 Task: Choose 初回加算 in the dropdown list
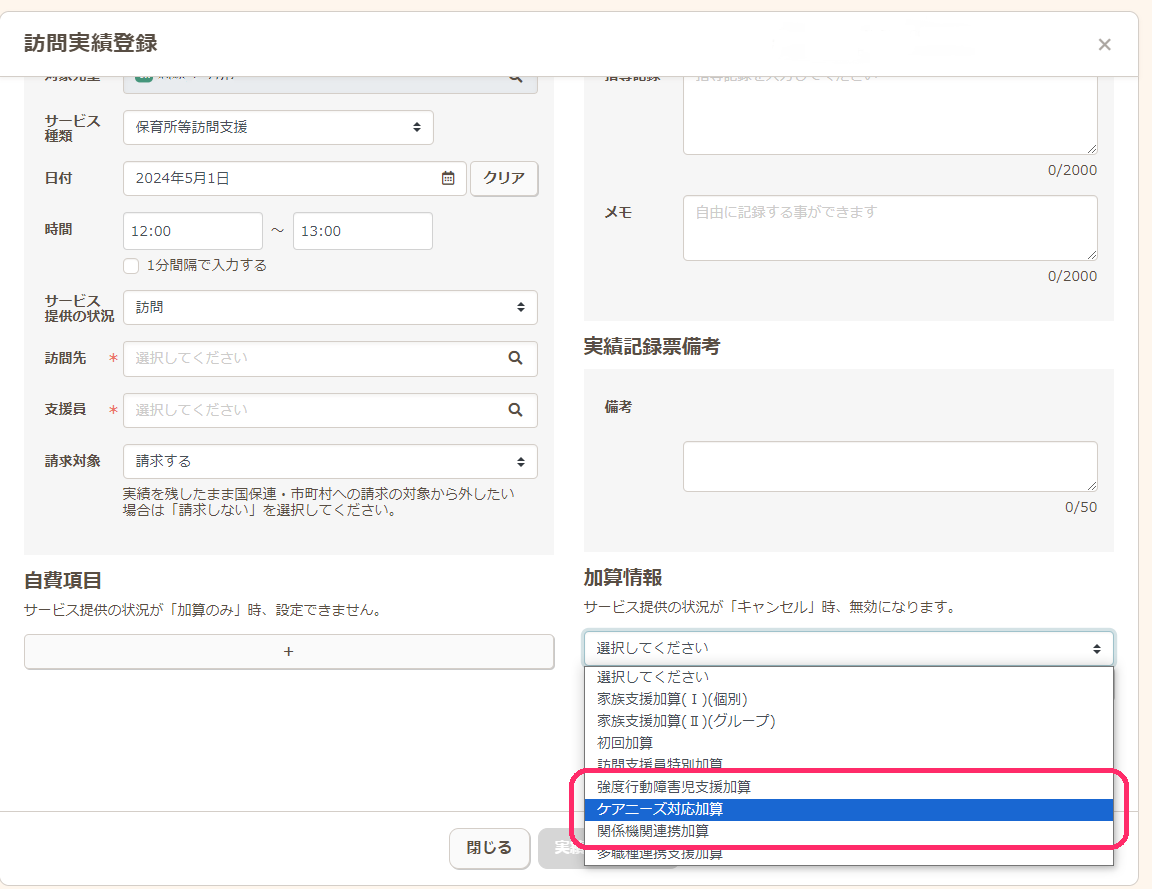pos(625,743)
